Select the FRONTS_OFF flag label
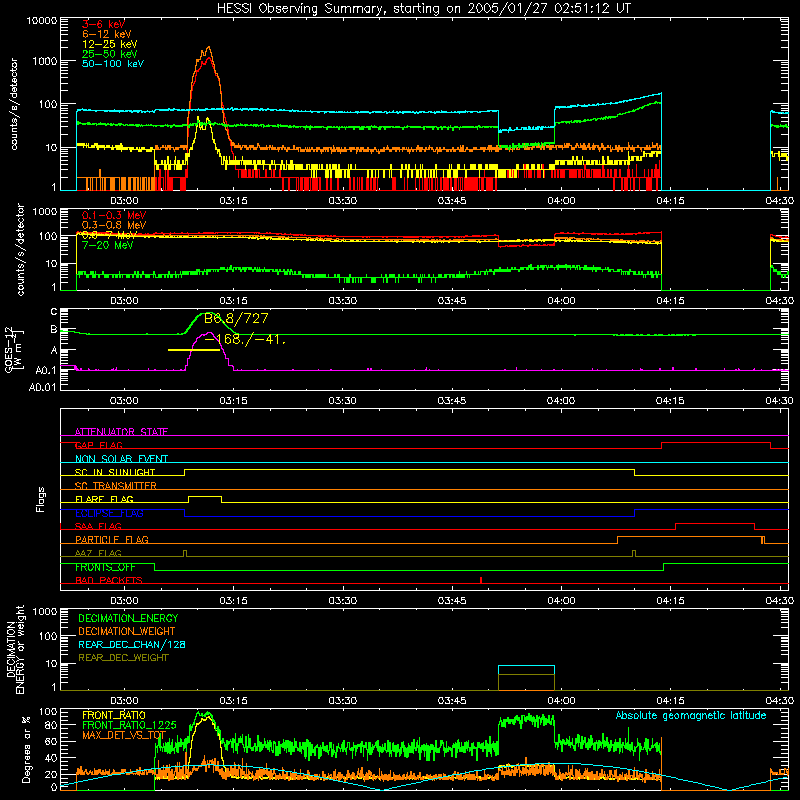Screen dimensions: 800x800 tap(105, 567)
